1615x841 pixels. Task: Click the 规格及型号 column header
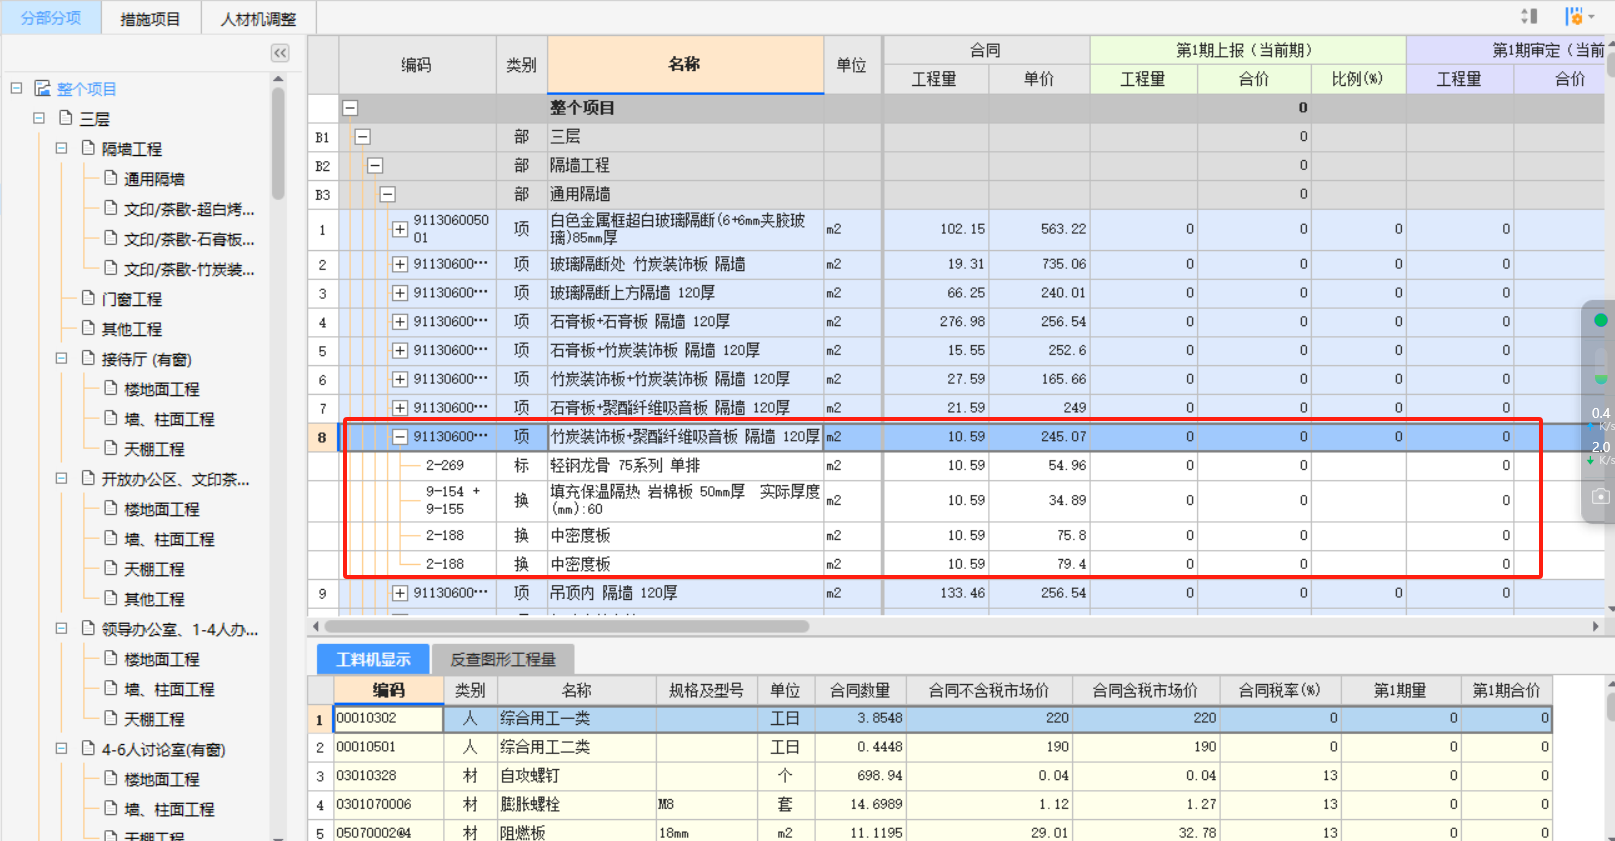coord(706,690)
